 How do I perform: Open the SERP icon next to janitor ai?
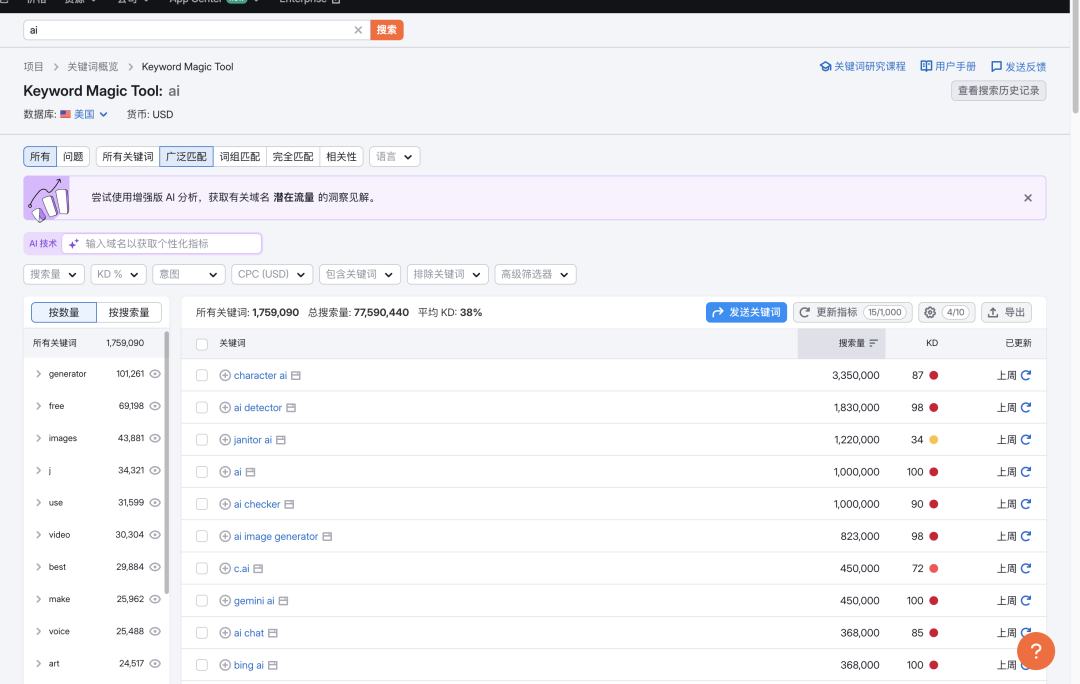[281, 440]
